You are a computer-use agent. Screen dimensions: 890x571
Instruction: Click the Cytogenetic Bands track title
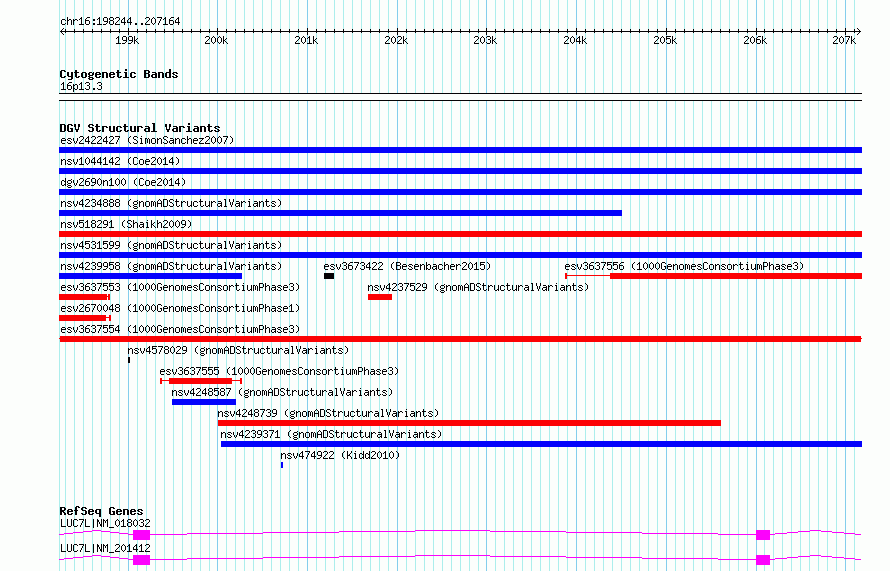pos(119,74)
